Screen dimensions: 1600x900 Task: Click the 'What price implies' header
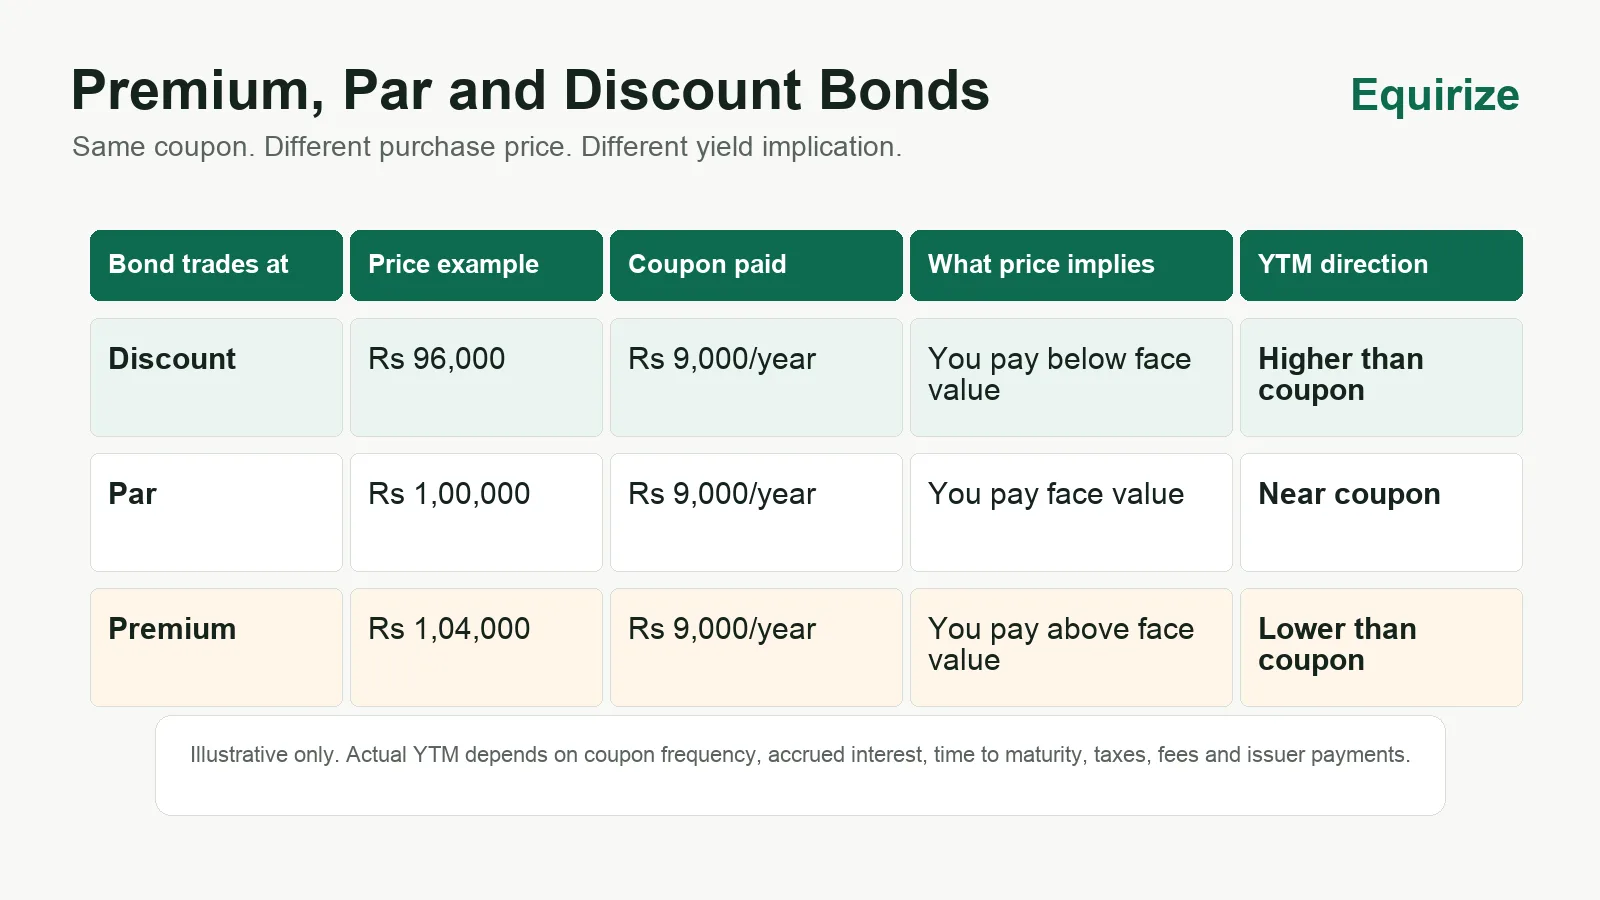click(x=1071, y=265)
